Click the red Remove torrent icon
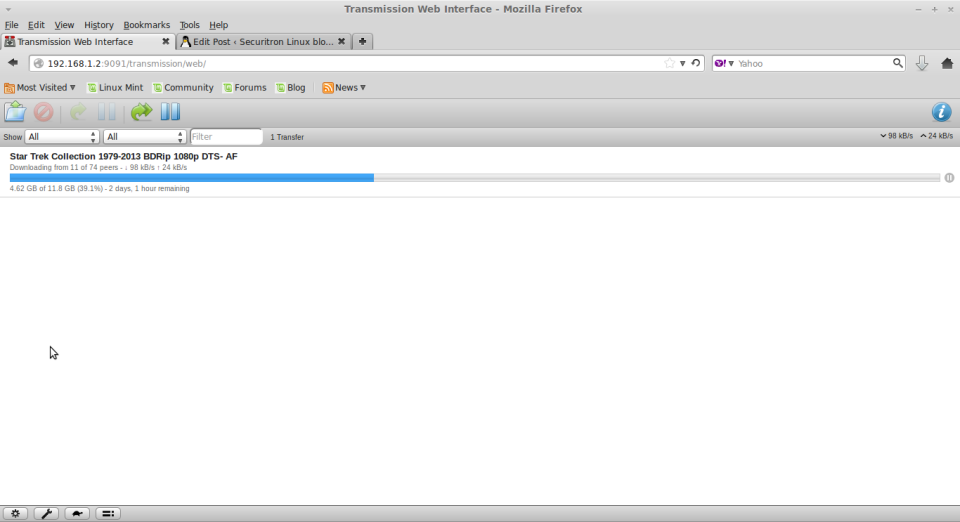Screen dimensions: 960x522 tap(43, 112)
